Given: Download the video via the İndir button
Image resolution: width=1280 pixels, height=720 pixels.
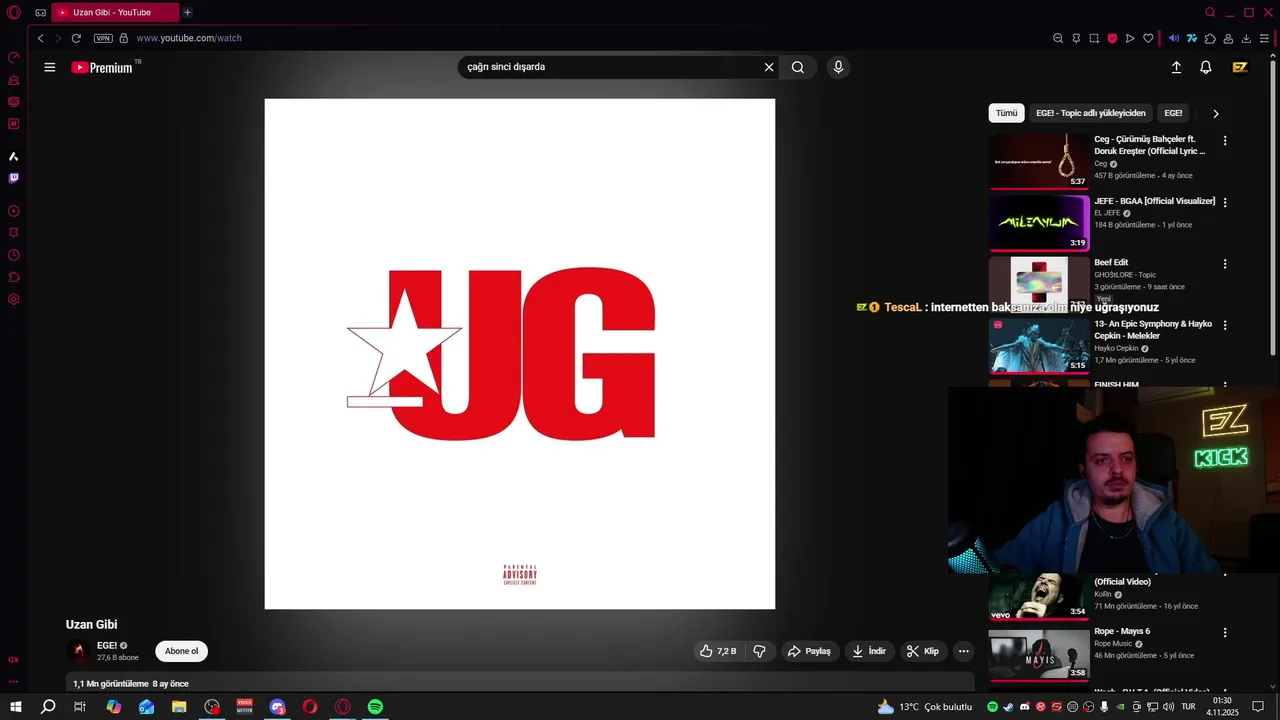Looking at the screenshot, I should [x=869, y=651].
